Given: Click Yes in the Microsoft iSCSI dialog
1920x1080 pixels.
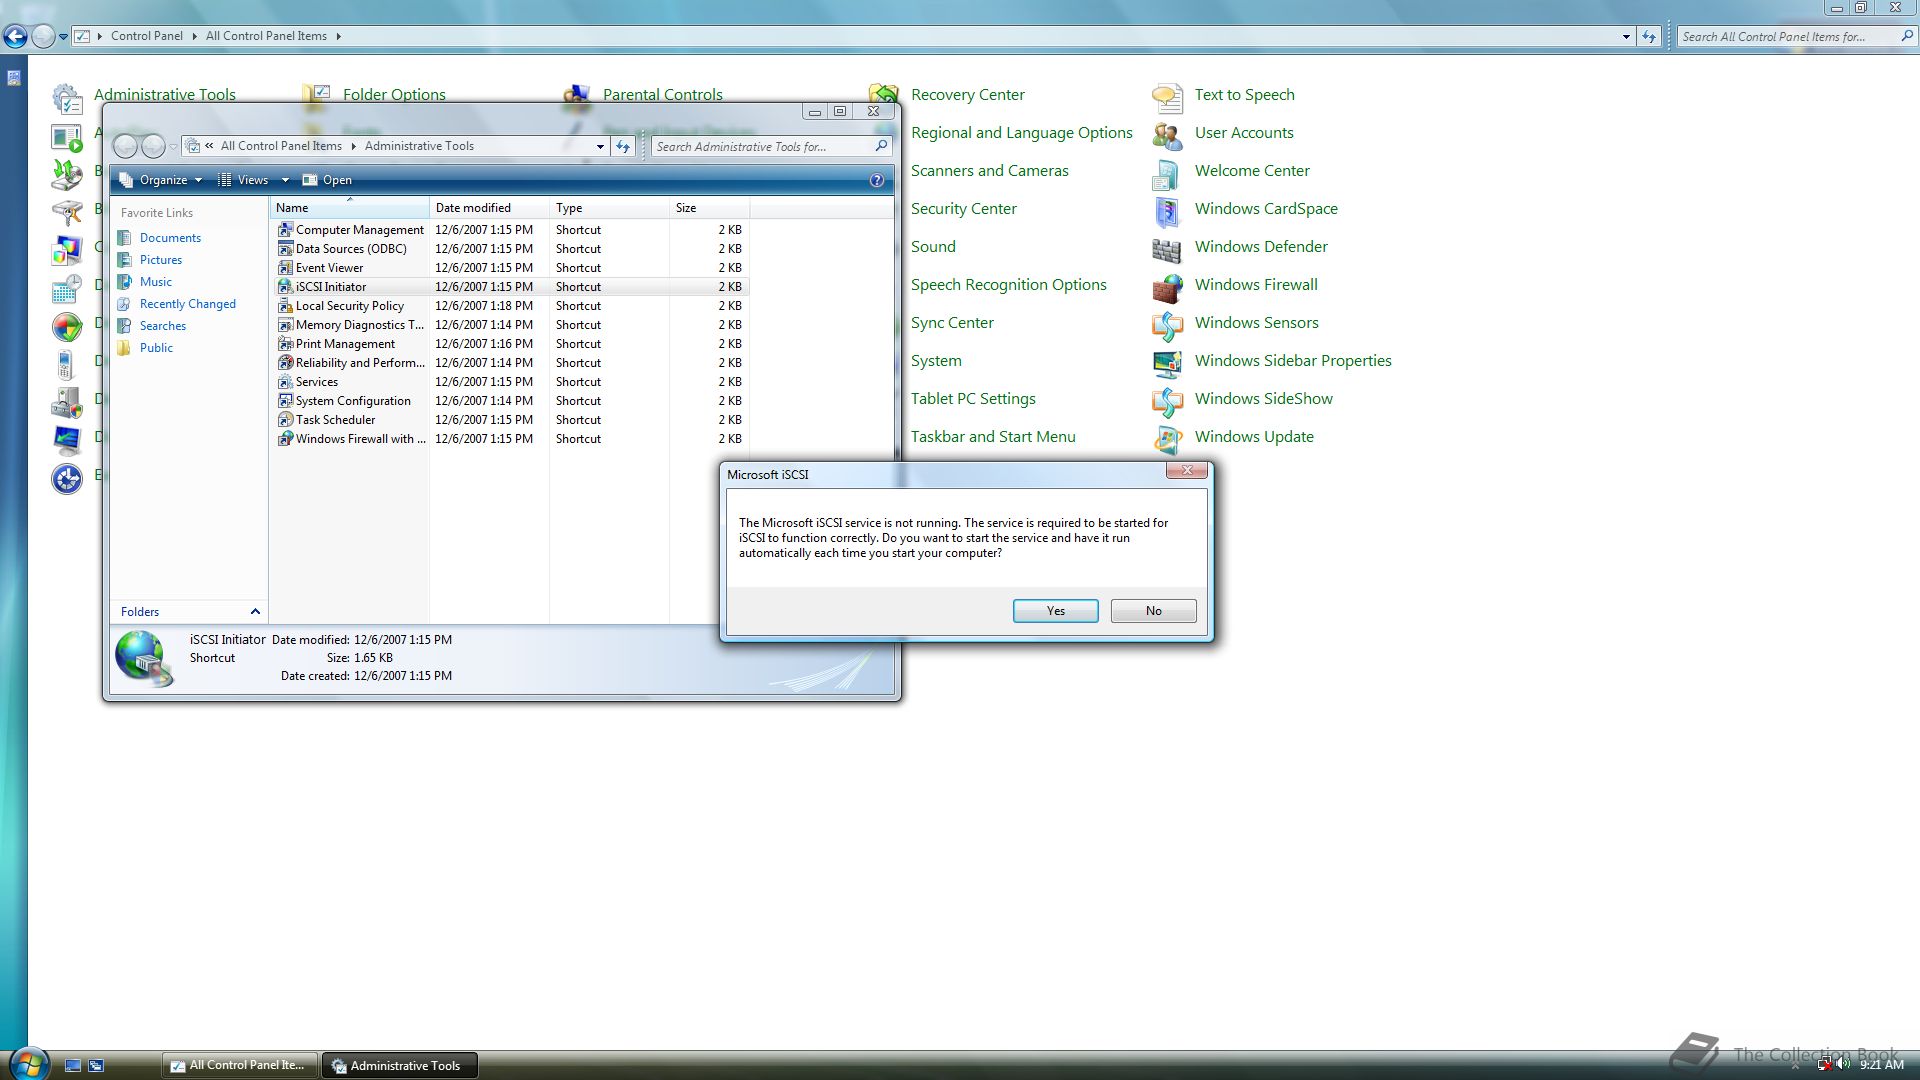Looking at the screenshot, I should tap(1055, 611).
